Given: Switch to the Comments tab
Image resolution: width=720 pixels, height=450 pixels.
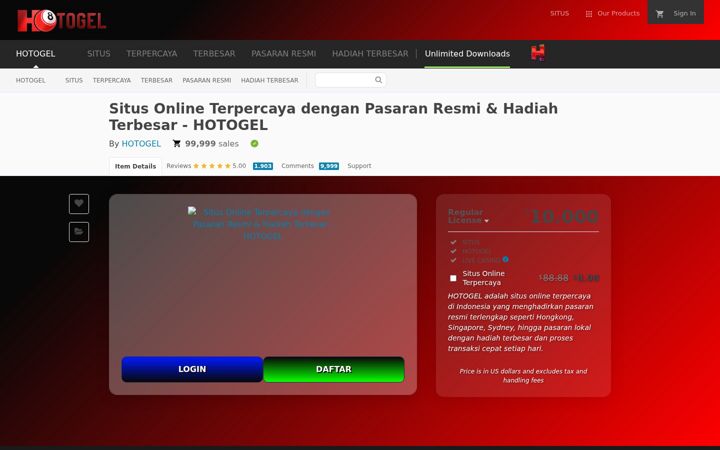Looking at the screenshot, I should 298,166.
